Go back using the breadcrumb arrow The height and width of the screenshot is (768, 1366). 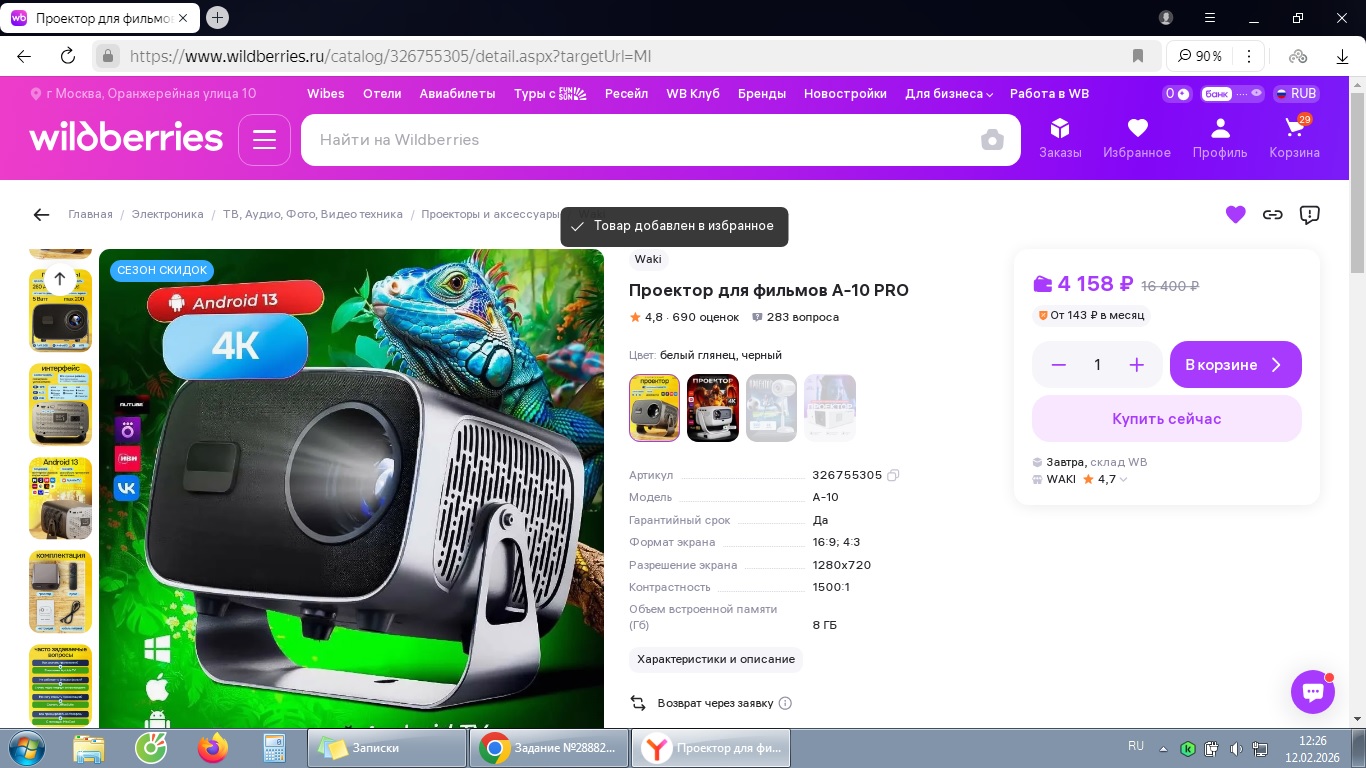click(41, 214)
